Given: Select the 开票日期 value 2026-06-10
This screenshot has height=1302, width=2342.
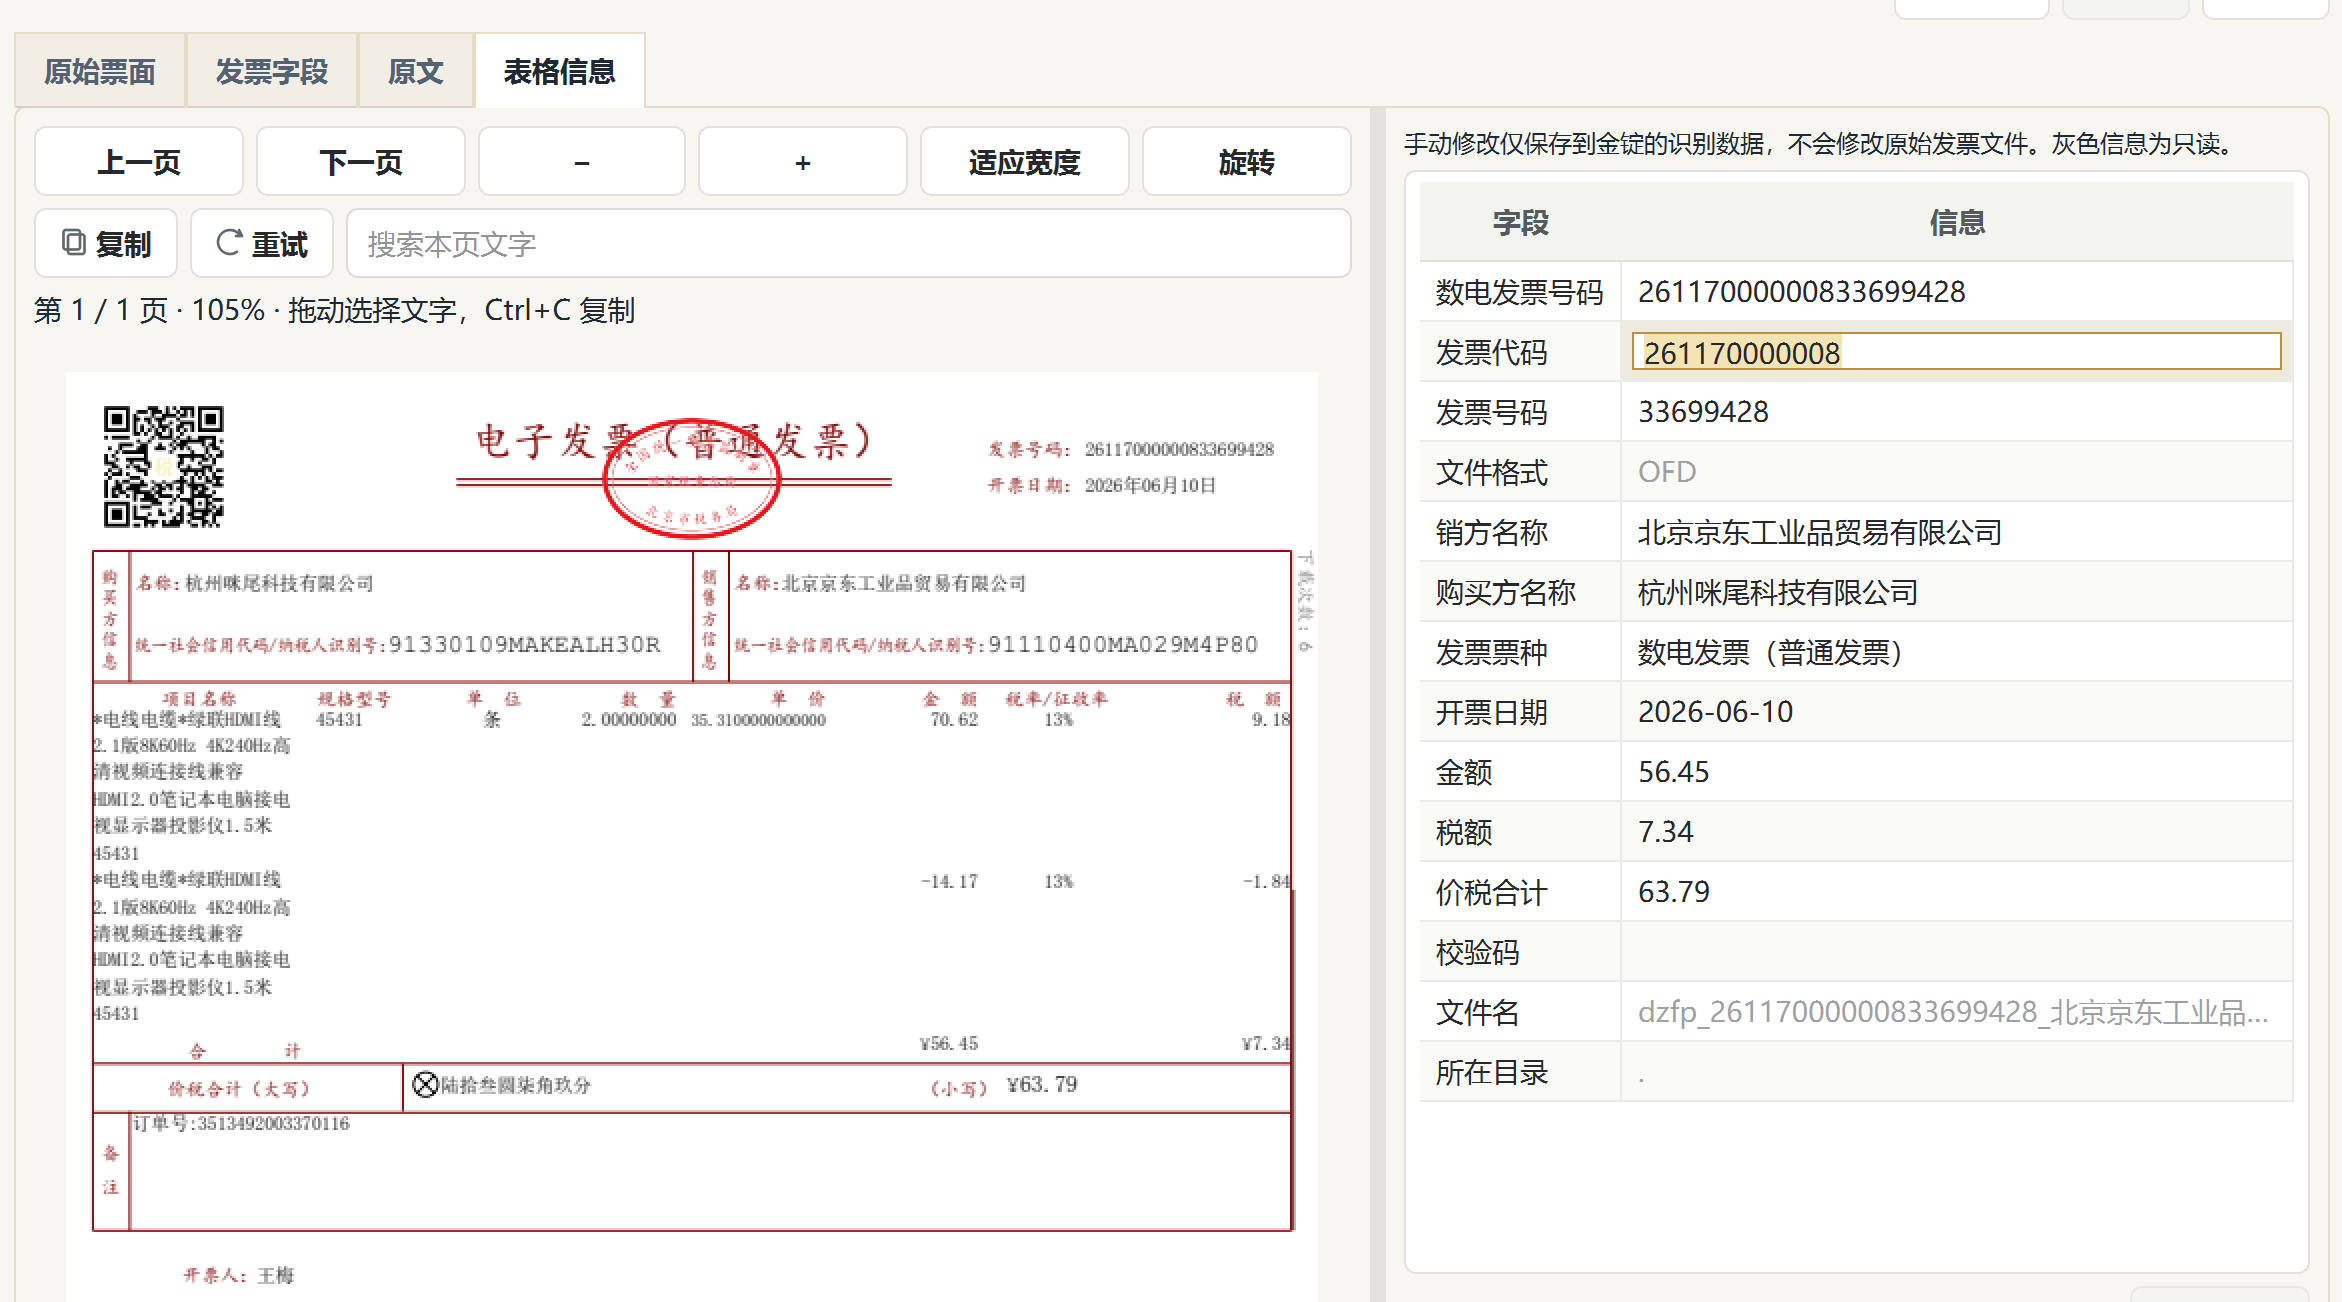Looking at the screenshot, I should (x=1716, y=712).
